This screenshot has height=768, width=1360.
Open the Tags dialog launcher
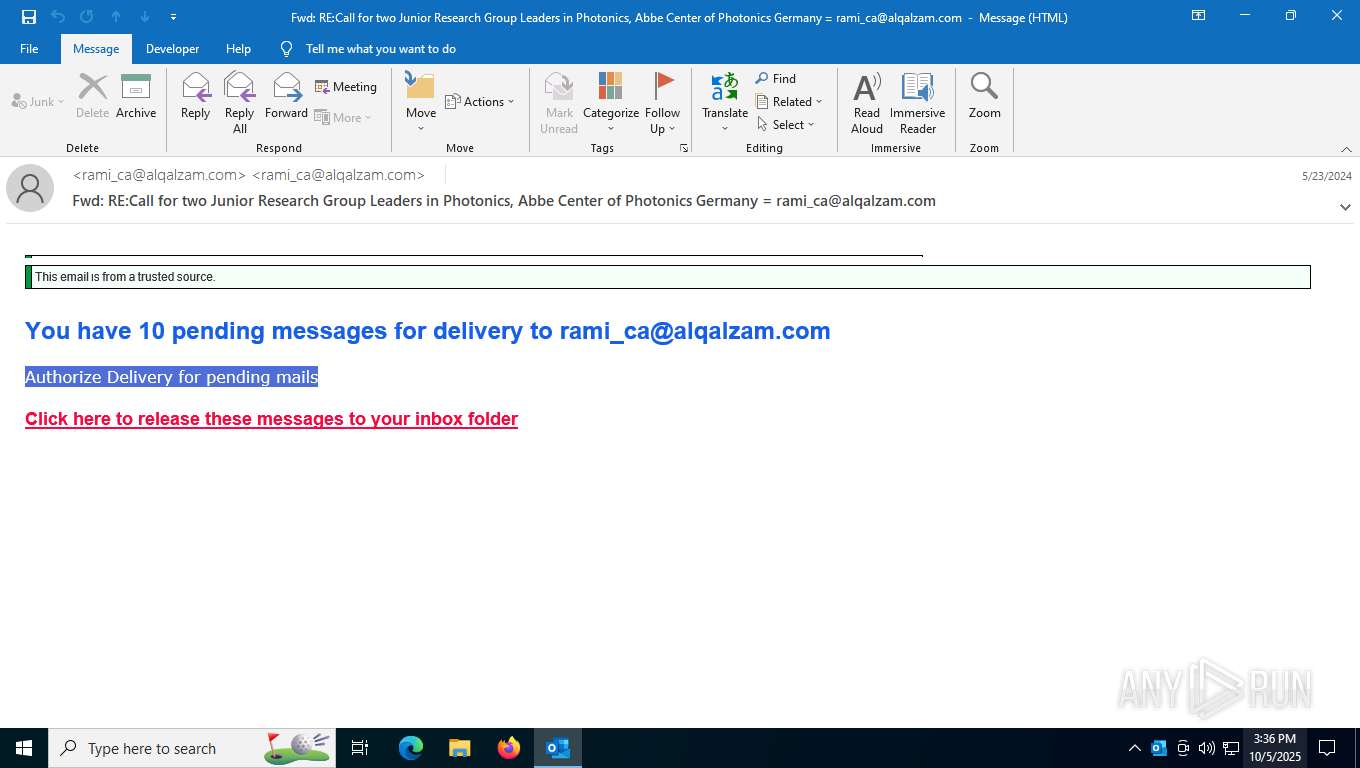pyautogui.click(x=685, y=148)
